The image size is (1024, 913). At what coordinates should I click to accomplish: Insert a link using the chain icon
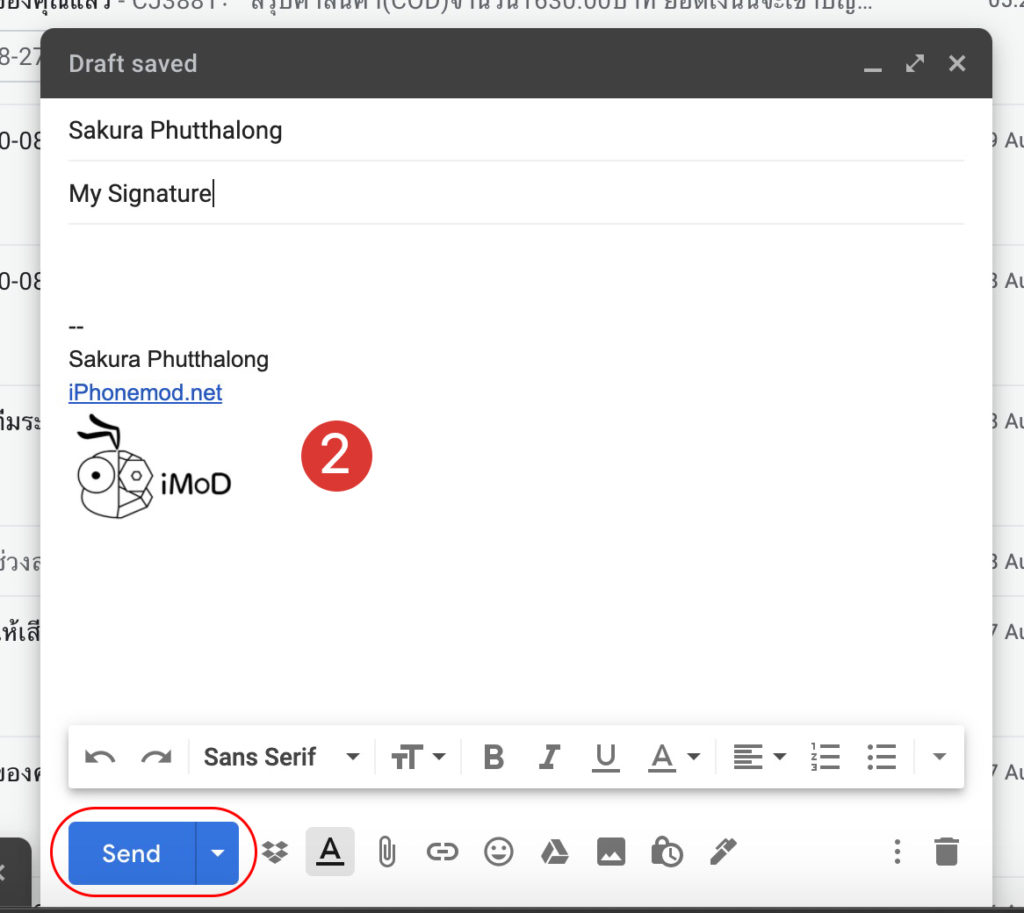point(441,852)
